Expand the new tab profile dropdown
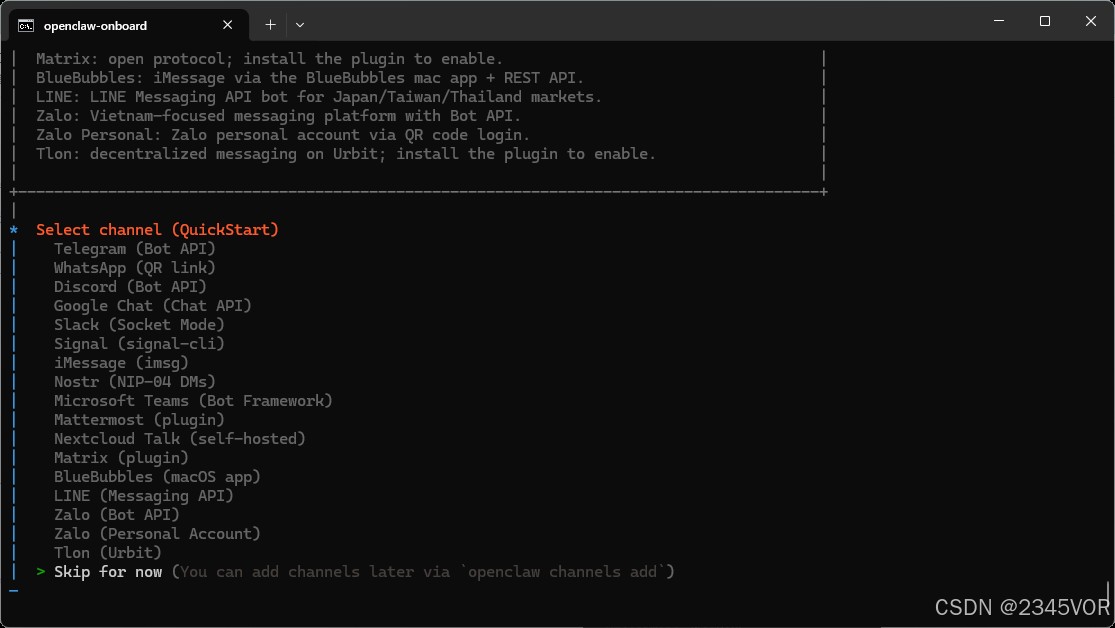This screenshot has height=628, width=1115. pyautogui.click(x=300, y=24)
